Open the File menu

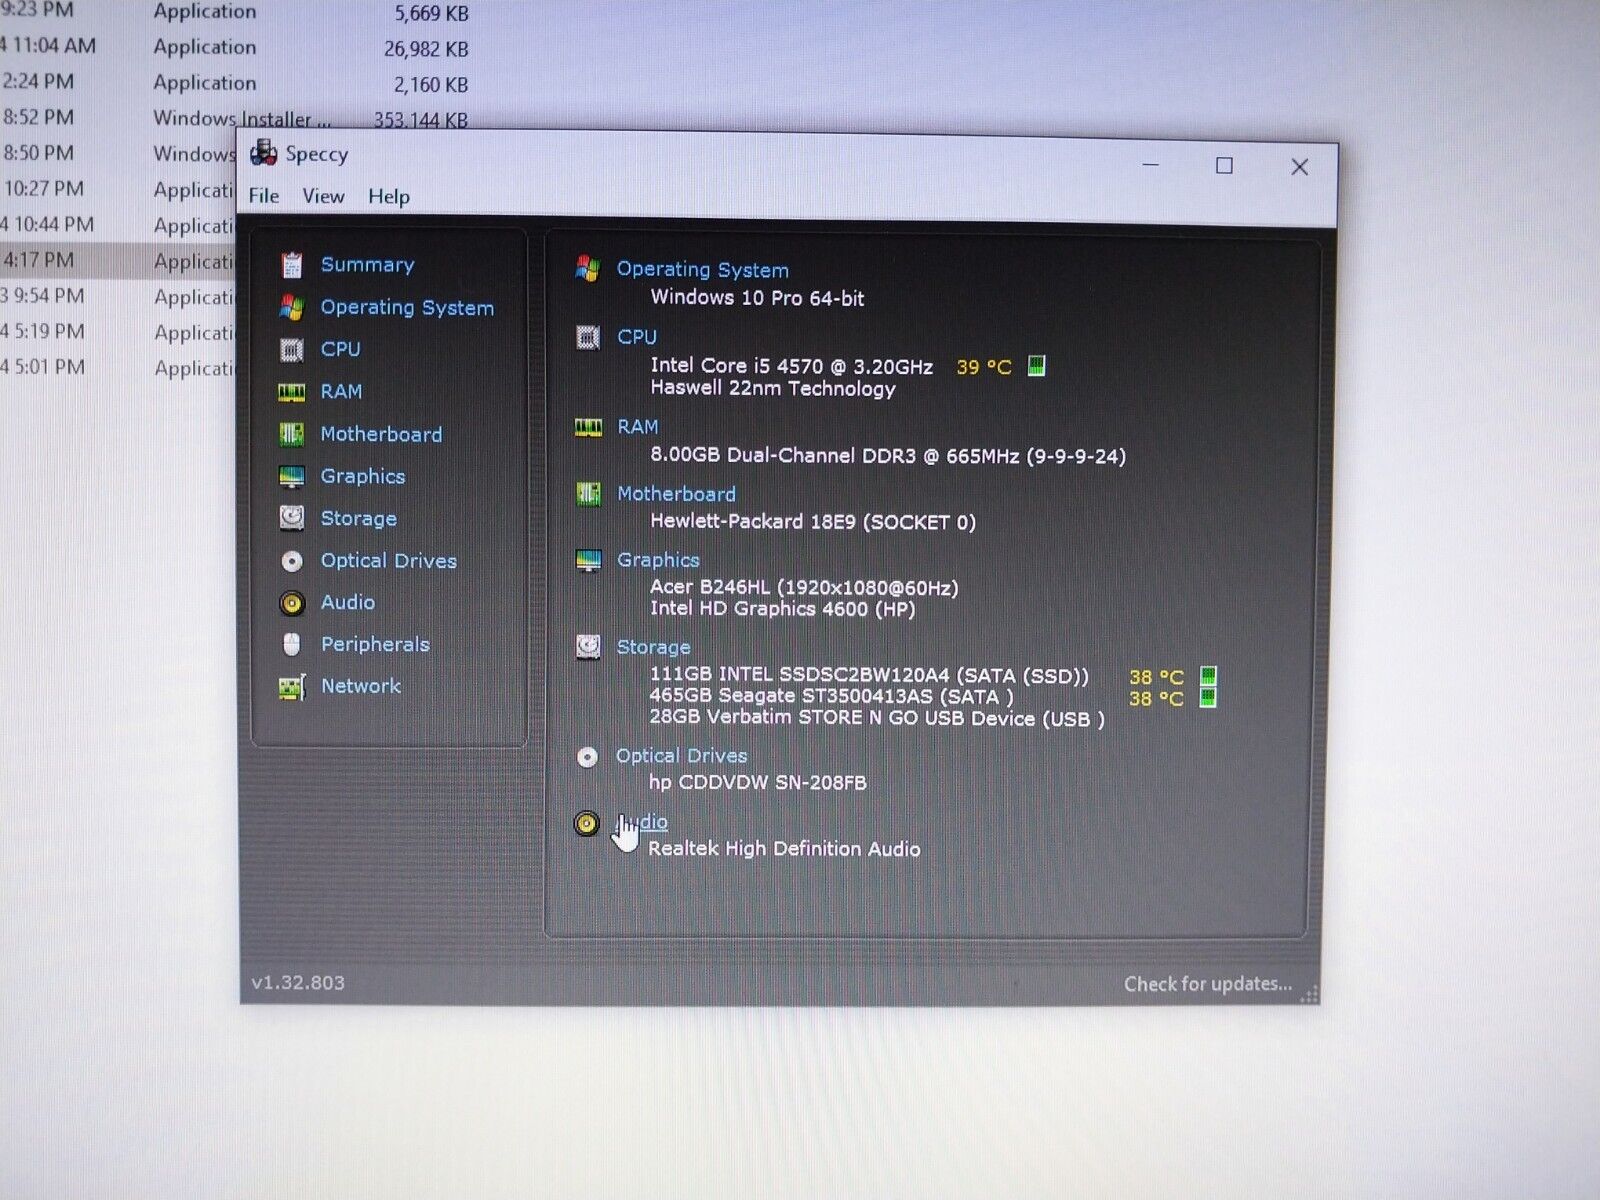[x=264, y=196]
